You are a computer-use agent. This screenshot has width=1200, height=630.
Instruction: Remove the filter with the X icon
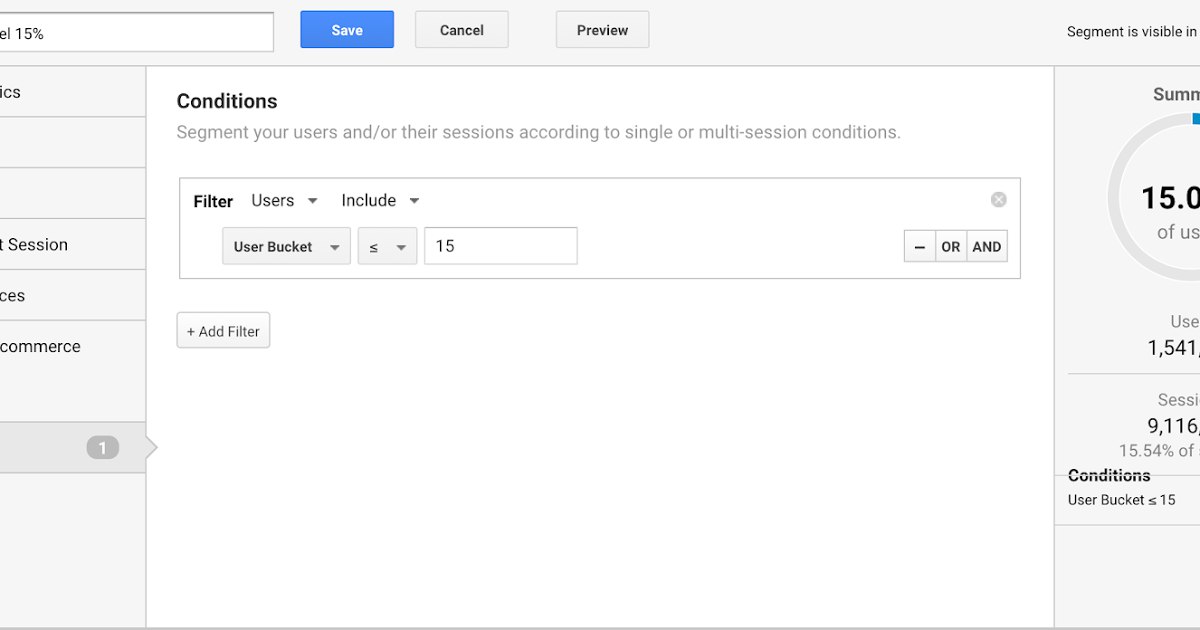pyautogui.click(x=998, y=200)
